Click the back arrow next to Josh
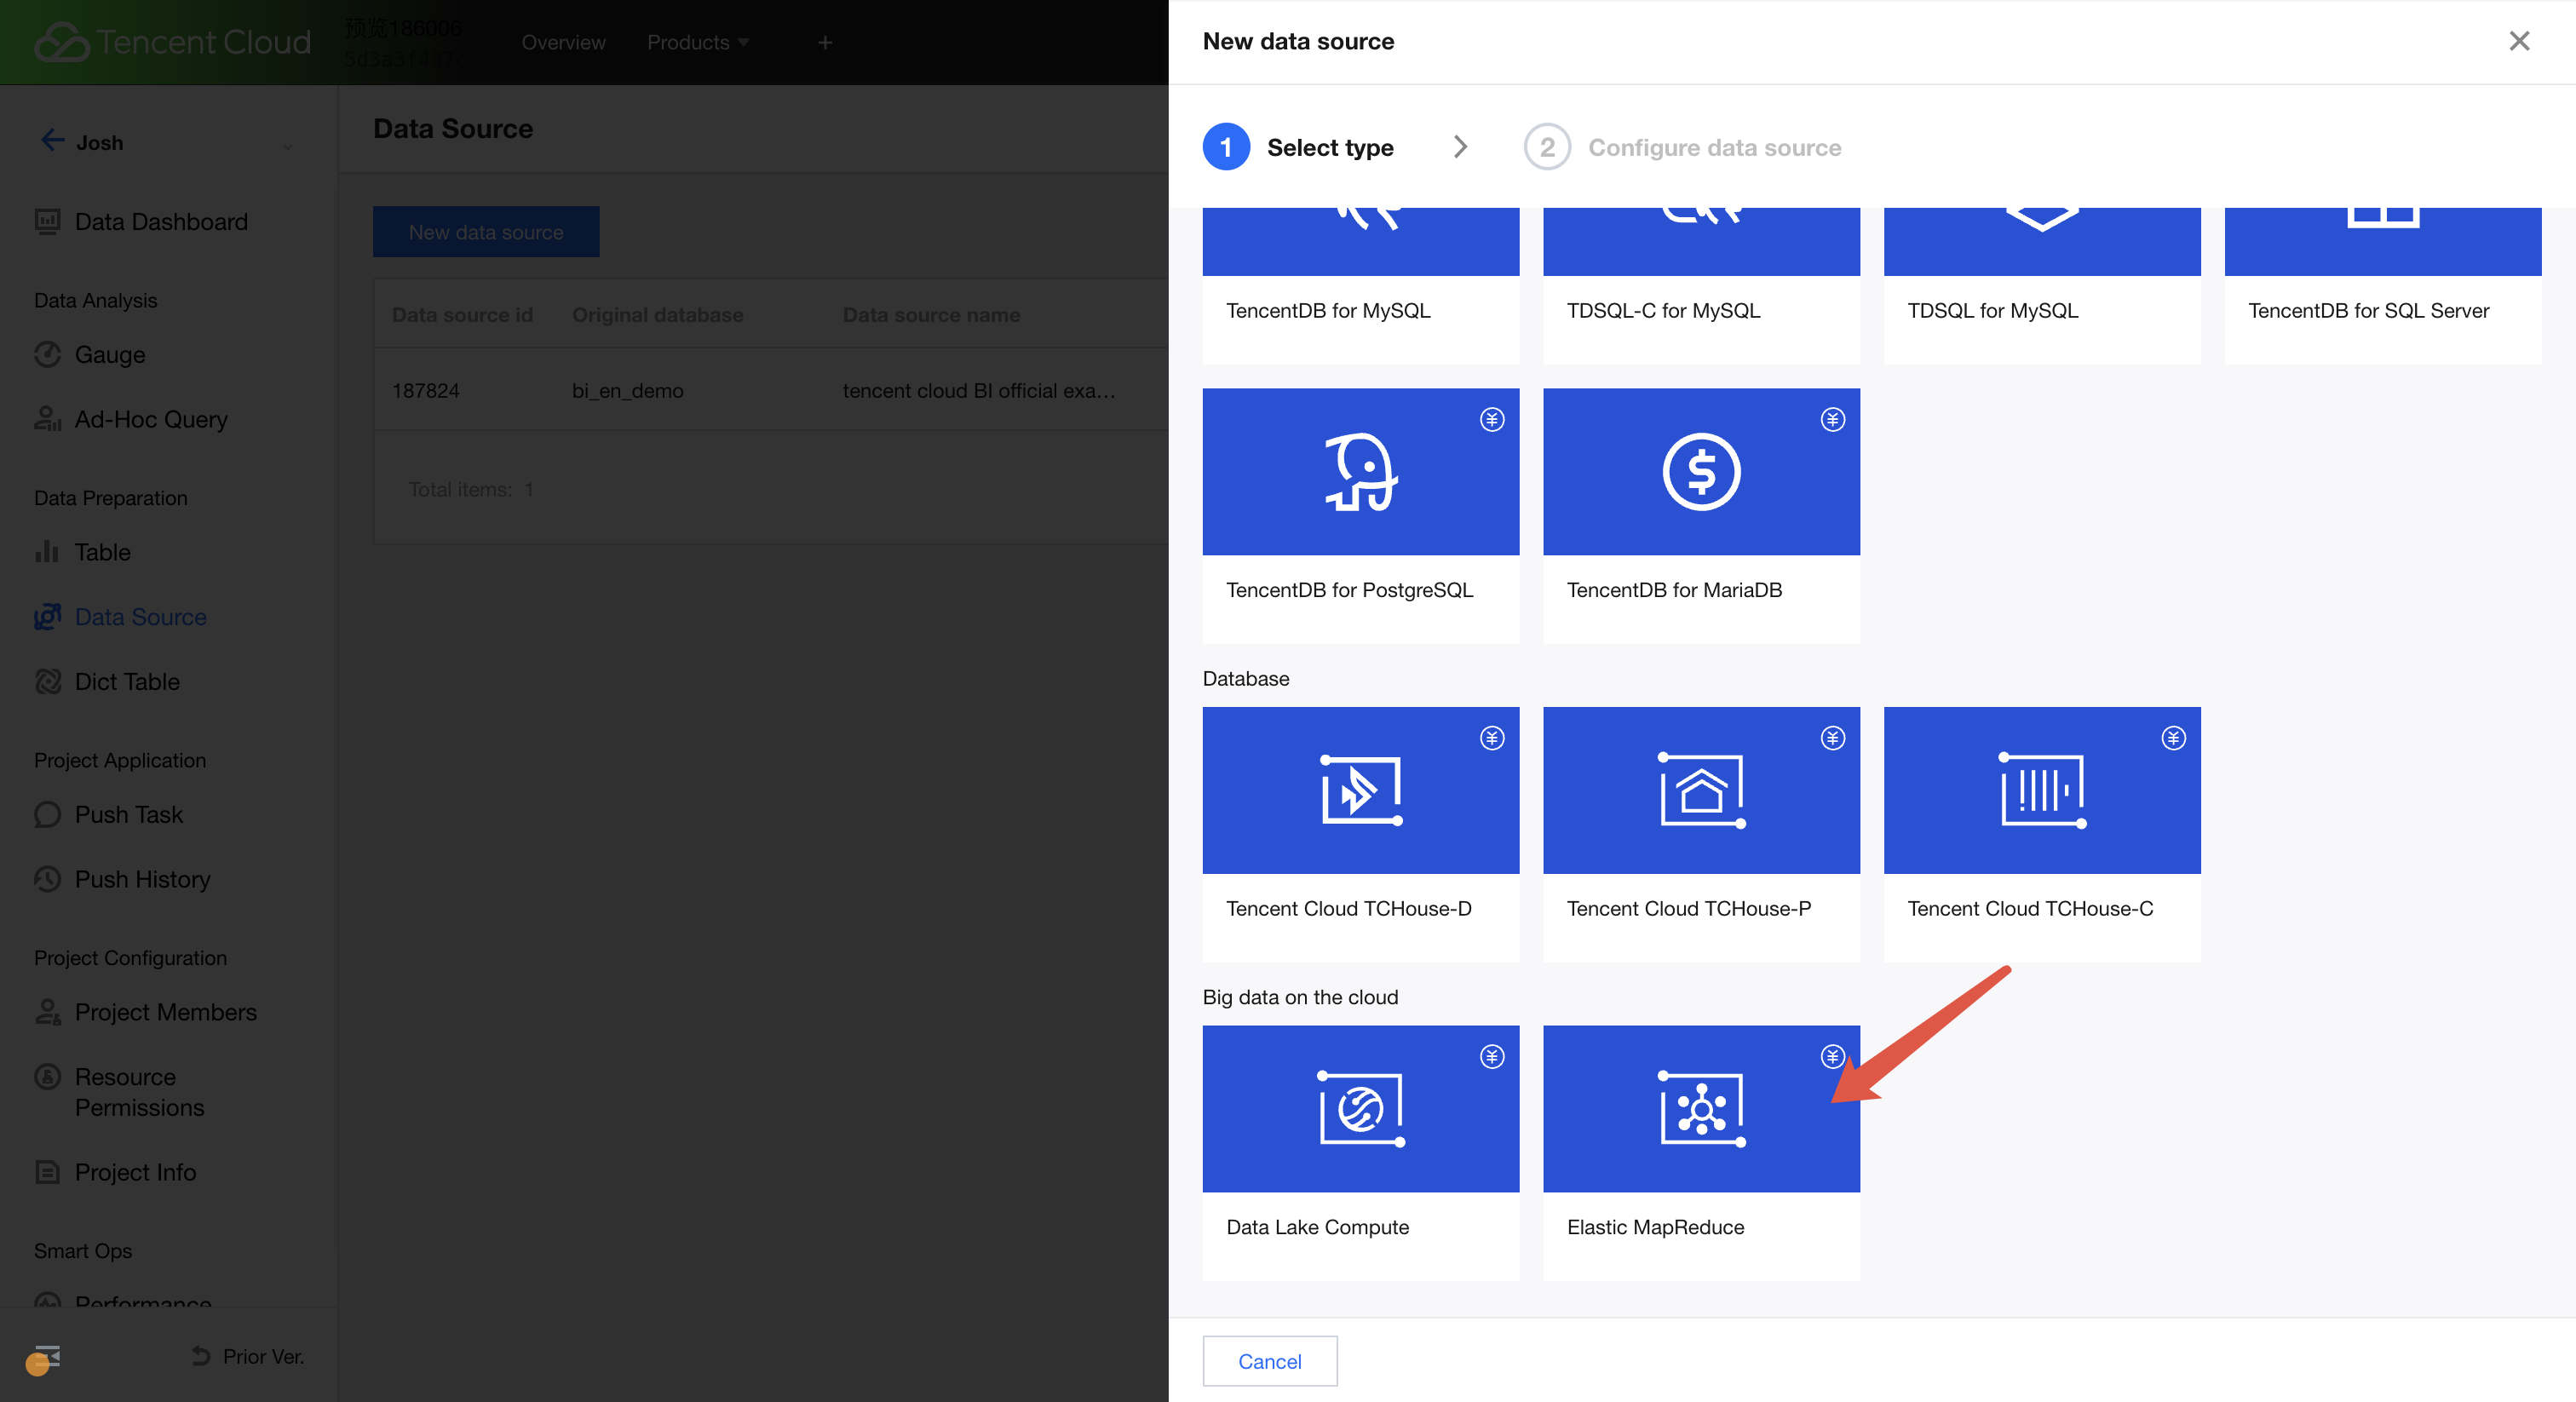The image size is (2576, 1402). [52, 140]
